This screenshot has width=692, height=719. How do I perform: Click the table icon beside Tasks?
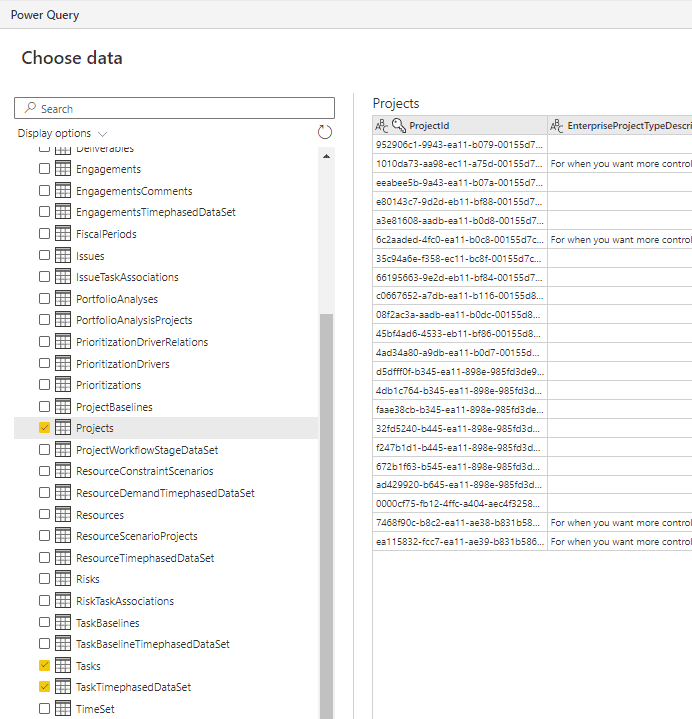pos(63,665)
